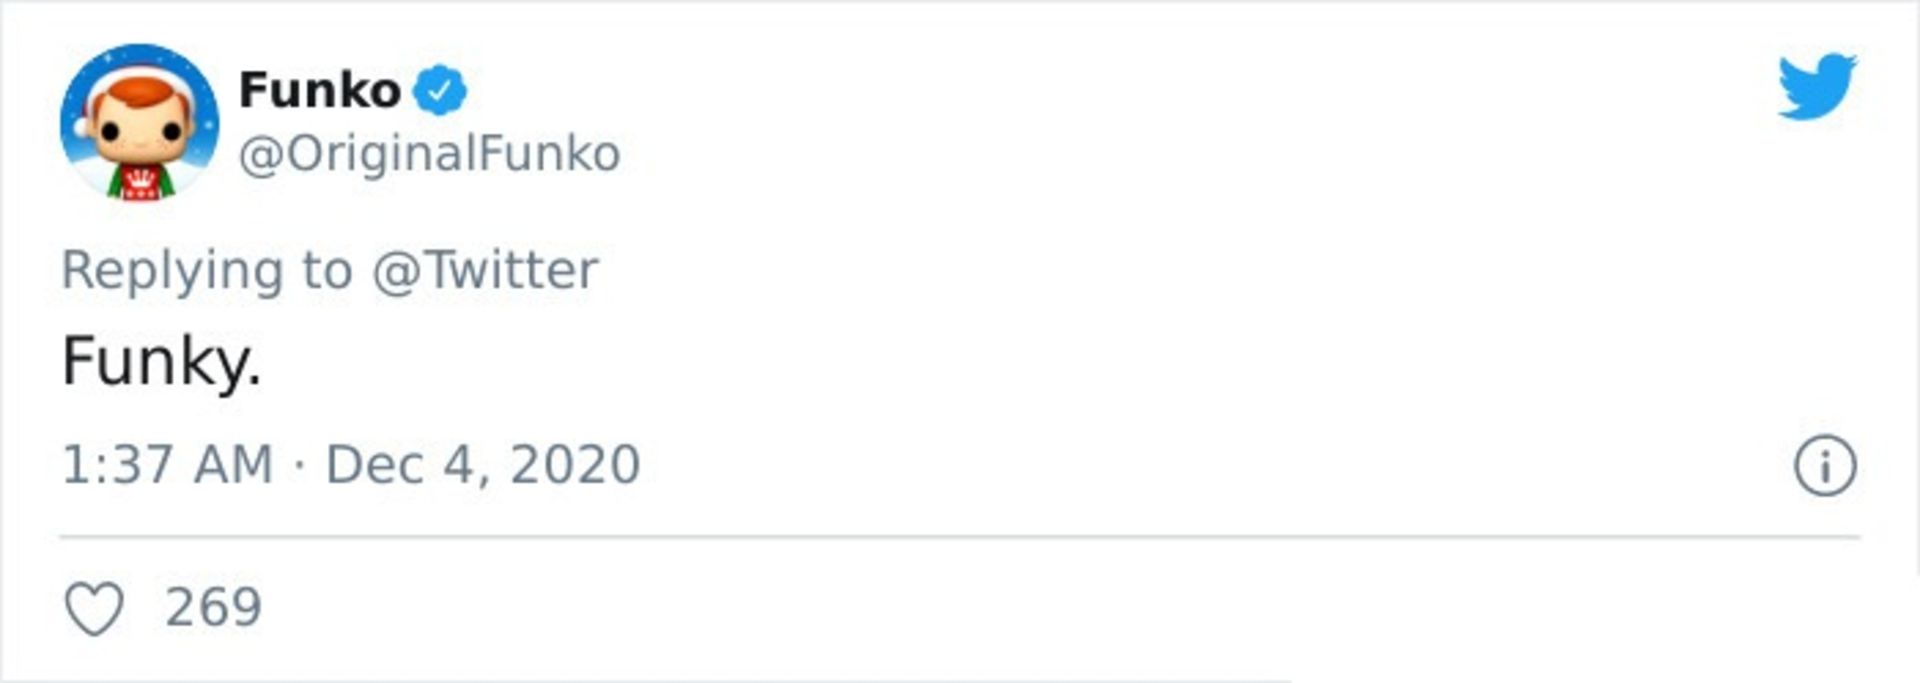Click the Dec 4, 2020 date

(x=483, y=465)
